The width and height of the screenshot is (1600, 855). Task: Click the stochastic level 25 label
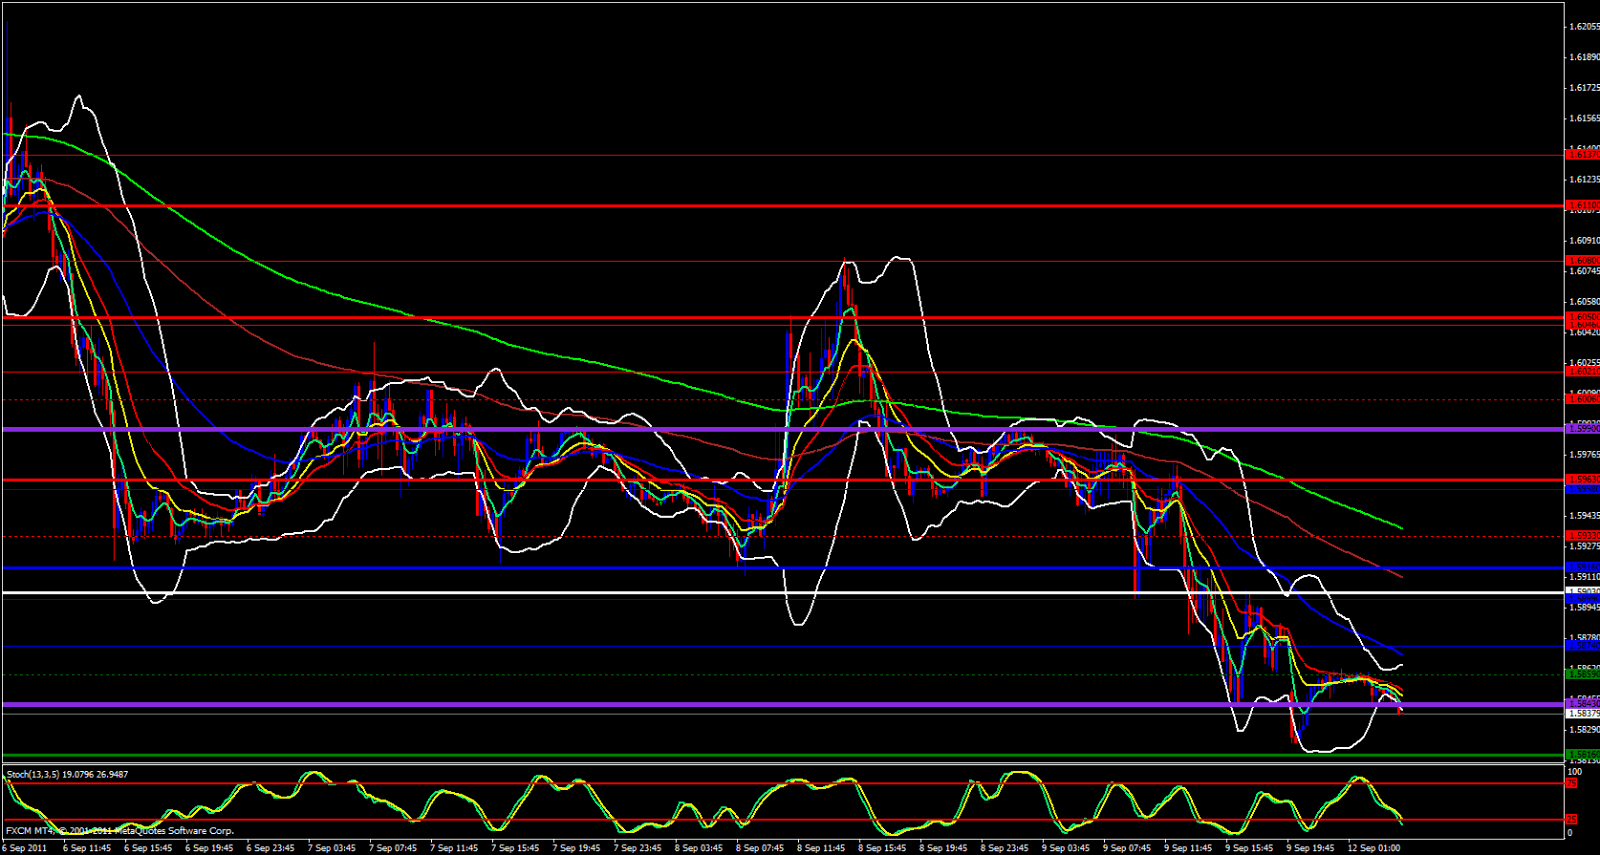(1572, 820)
